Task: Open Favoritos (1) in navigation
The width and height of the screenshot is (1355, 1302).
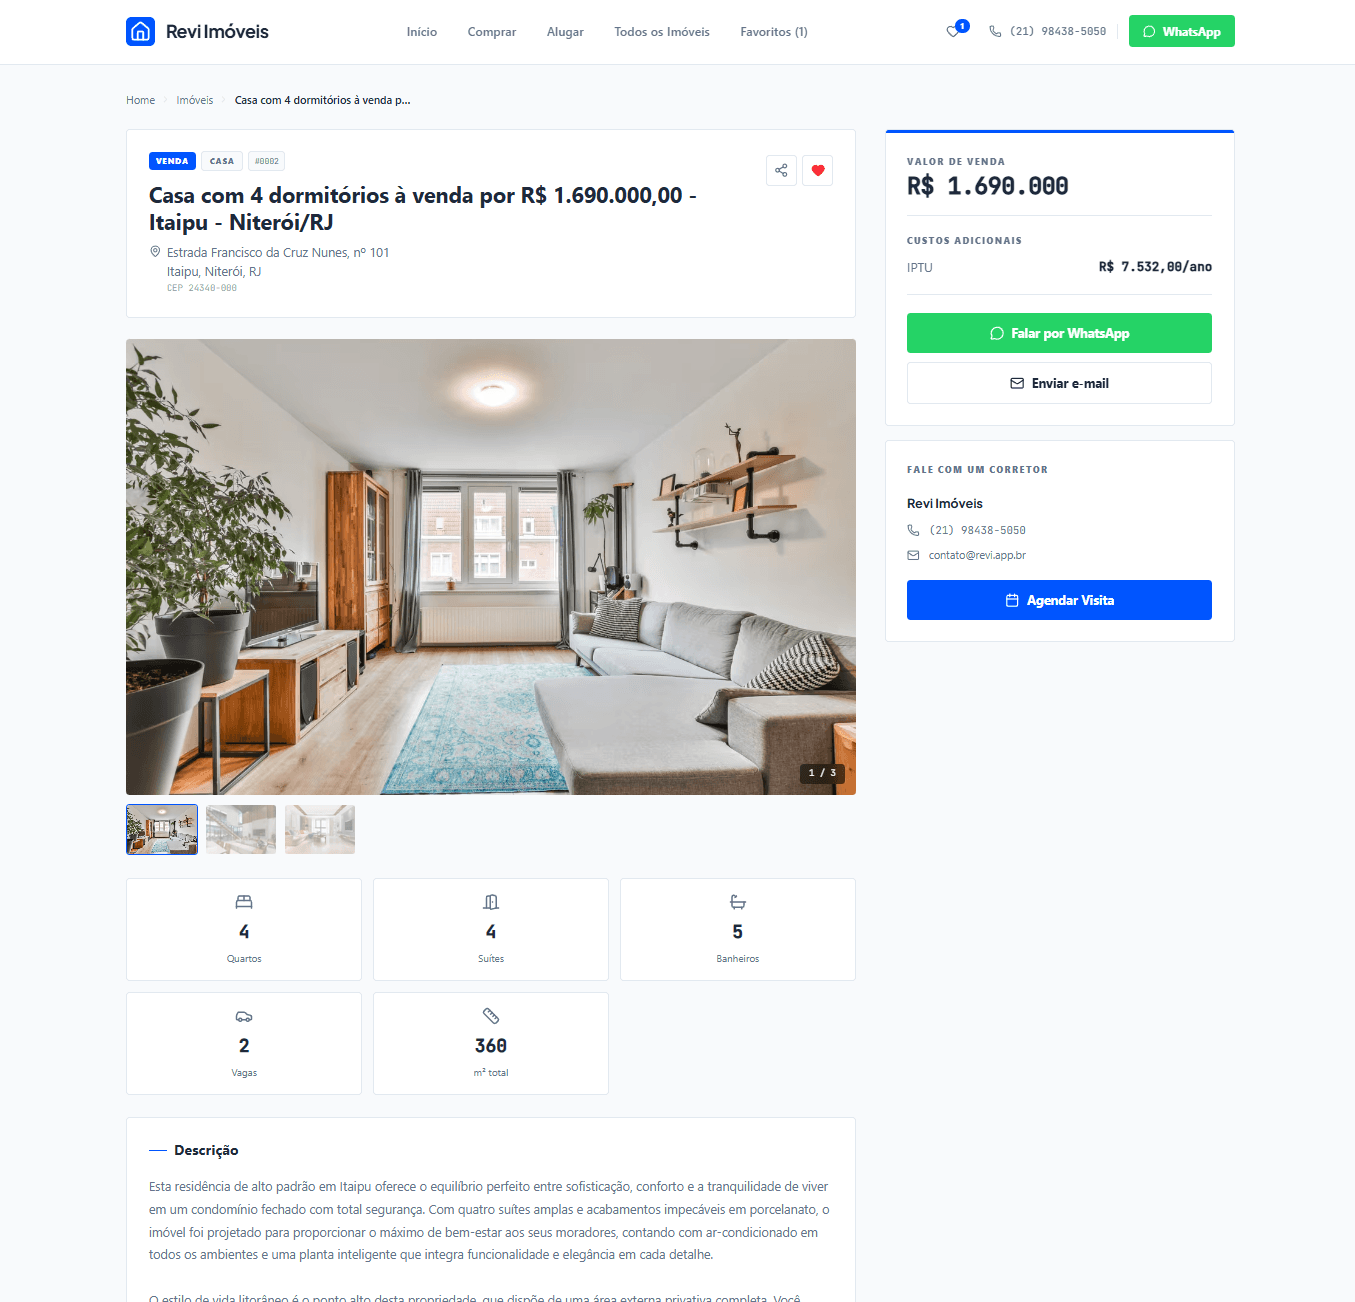Action: click(x=774, y=32)
